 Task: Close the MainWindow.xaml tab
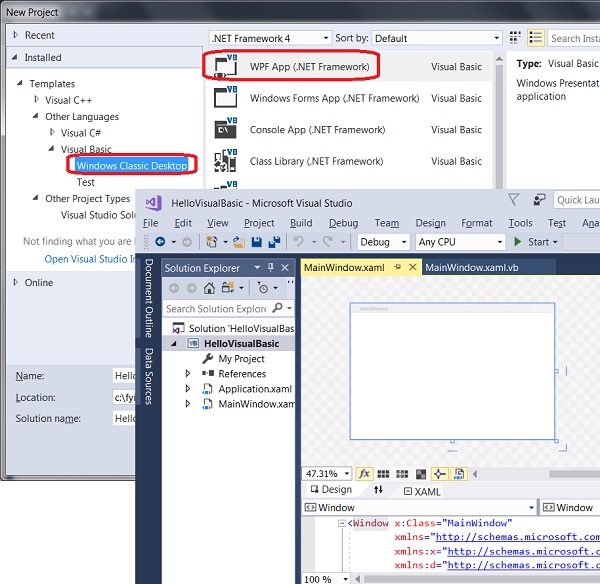(412, 267)
